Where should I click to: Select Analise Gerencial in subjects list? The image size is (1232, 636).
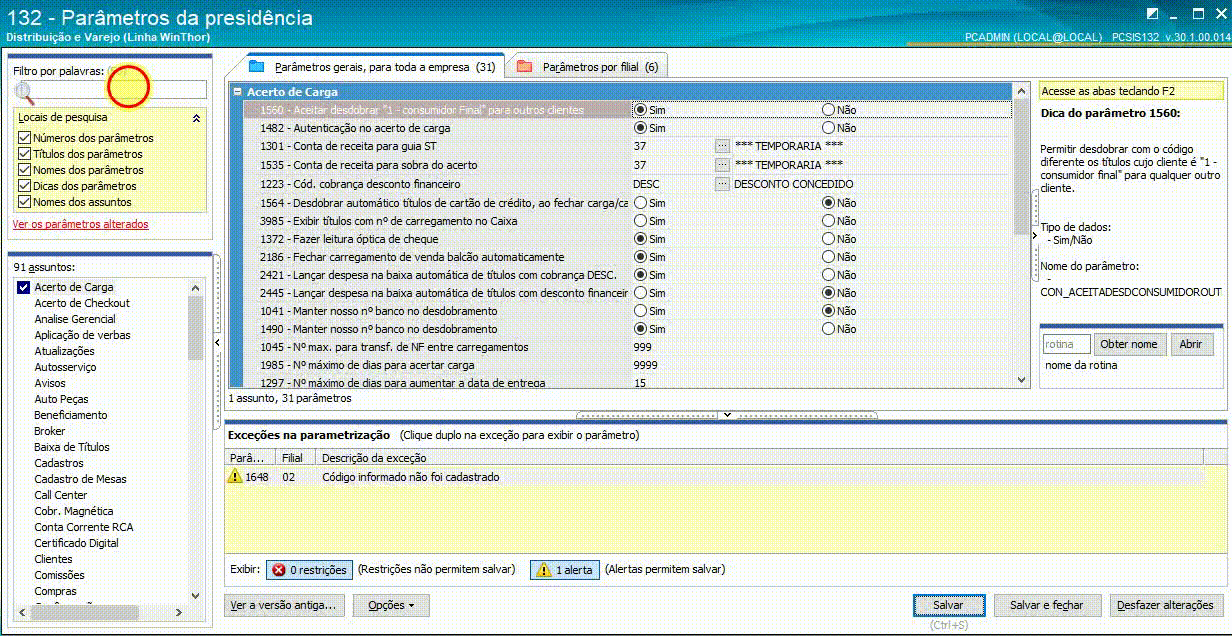(x=75, y=319)
